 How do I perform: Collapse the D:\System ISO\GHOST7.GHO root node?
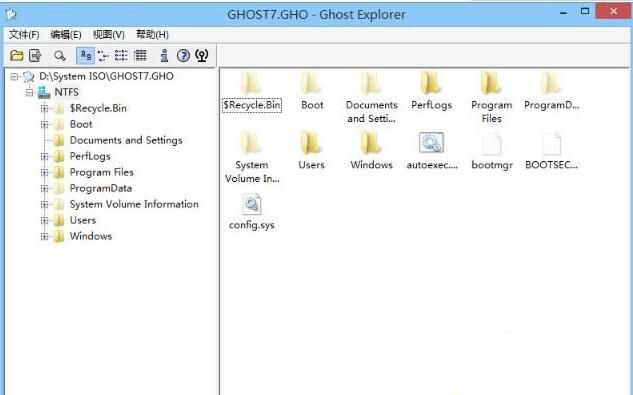(14, 76)
